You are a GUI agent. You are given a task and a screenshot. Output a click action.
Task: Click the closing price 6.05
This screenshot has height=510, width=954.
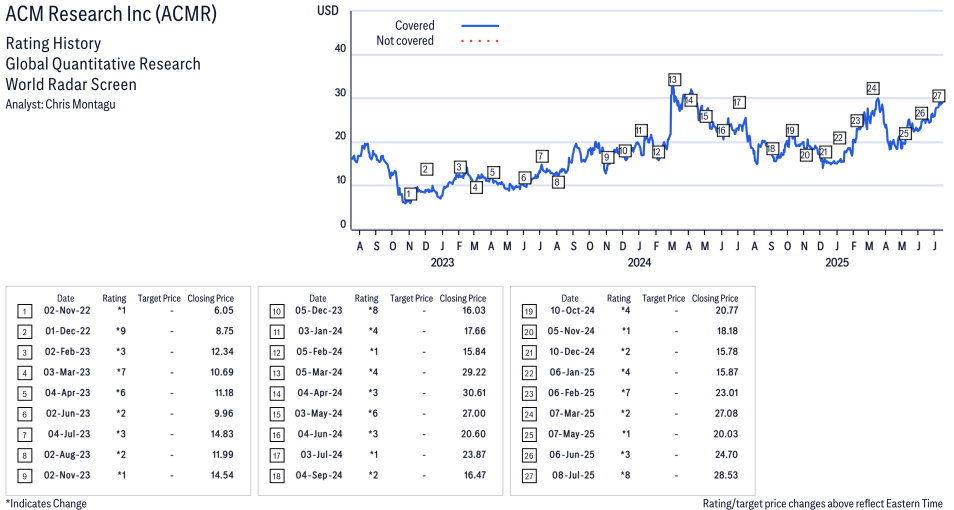click(223, 310)
